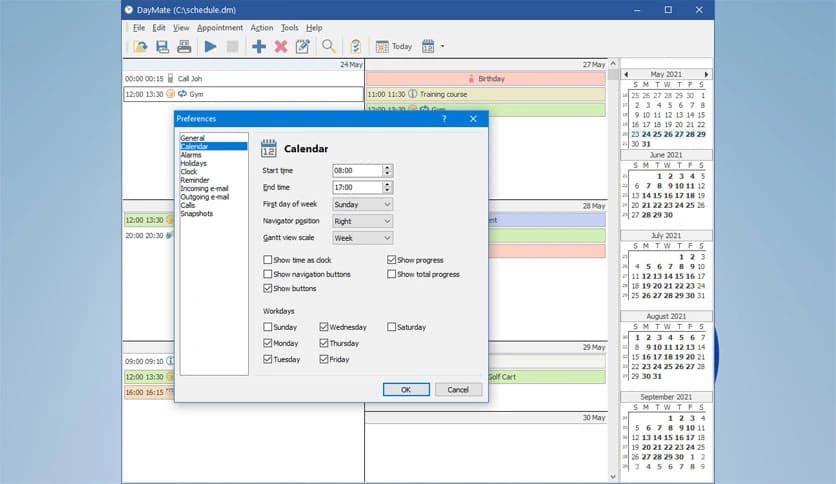Open the View menu
Screen dimensions: 836x484
(181, 28)
